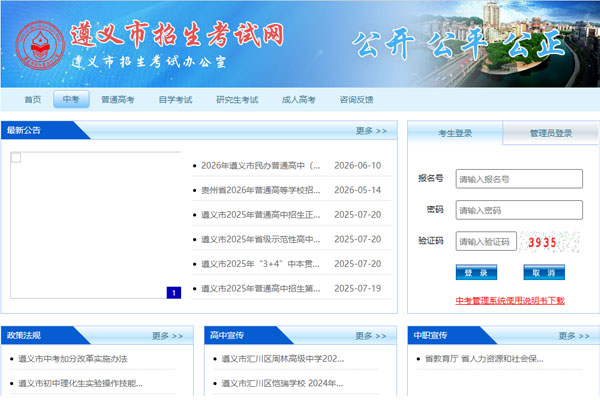600x400 pixels.
Task: Click the 高中宣传 panel header
Action: 227,335
